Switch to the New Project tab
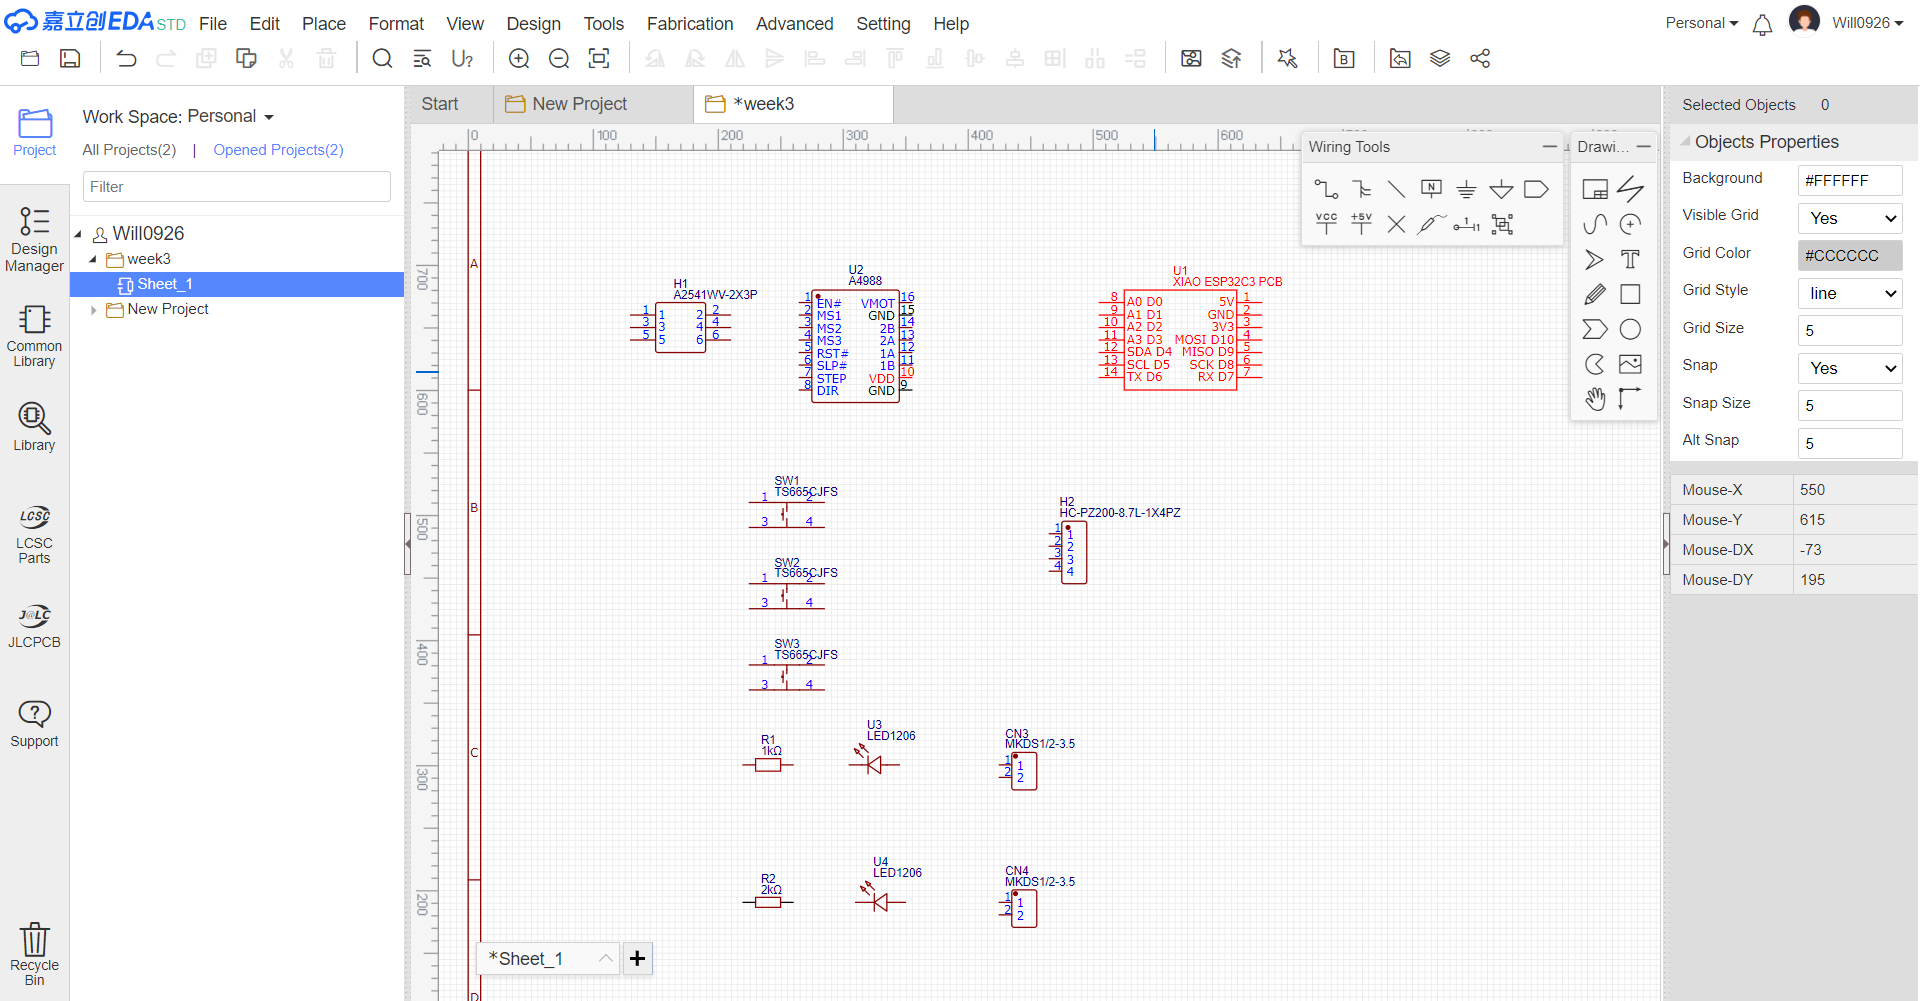Image resolution: width=1920 pixels, height=1001 pixels. coord(579,104)
